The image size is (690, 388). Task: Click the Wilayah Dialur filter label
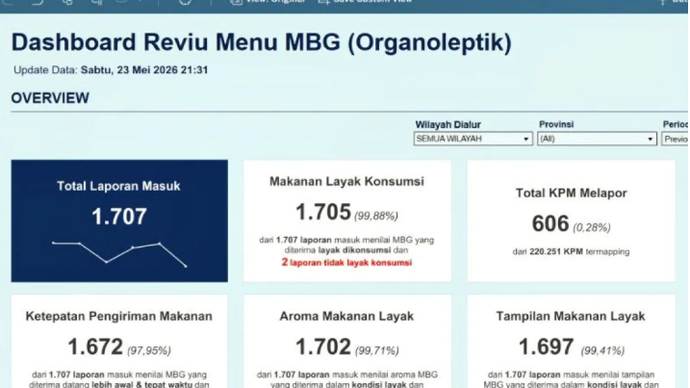[x=448, y=124]
